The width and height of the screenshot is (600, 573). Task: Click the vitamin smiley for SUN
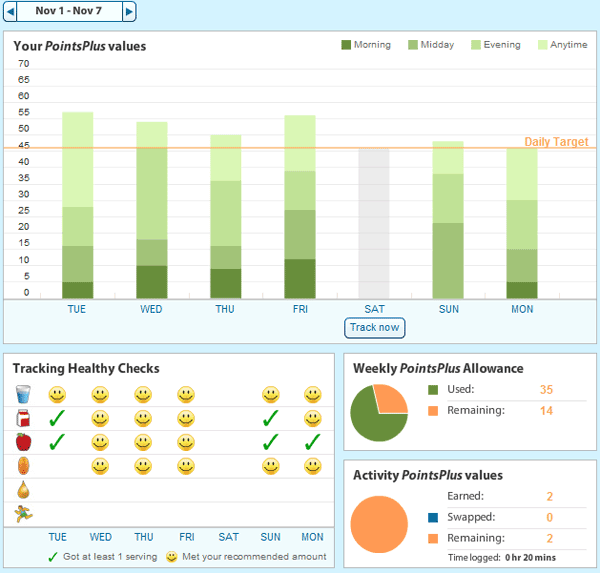click(x=271, y=467)
